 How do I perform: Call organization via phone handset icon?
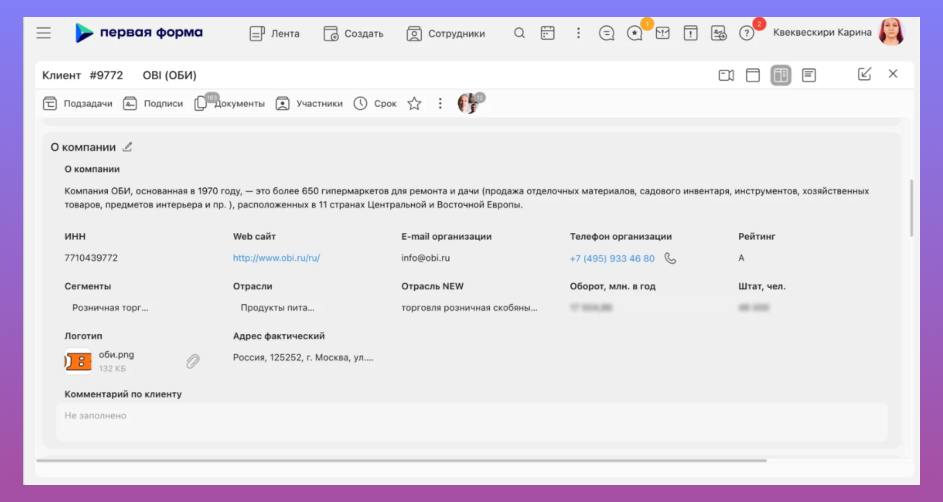pos(670,258)
